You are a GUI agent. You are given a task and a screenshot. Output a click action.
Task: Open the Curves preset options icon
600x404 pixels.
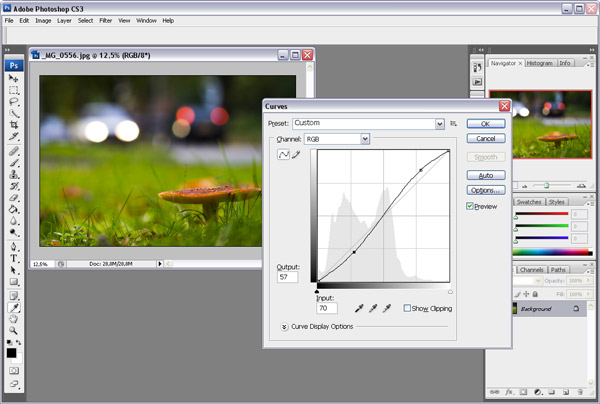tap(453, 124)
